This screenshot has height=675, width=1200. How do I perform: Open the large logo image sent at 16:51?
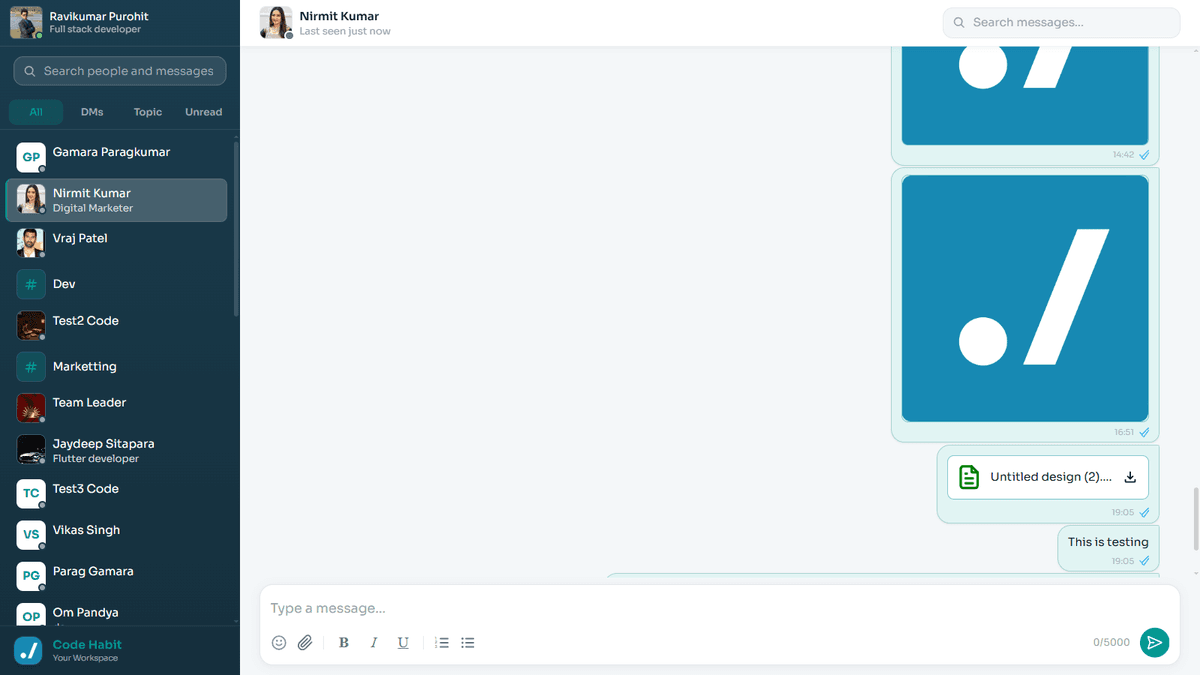pos(1025,298)
